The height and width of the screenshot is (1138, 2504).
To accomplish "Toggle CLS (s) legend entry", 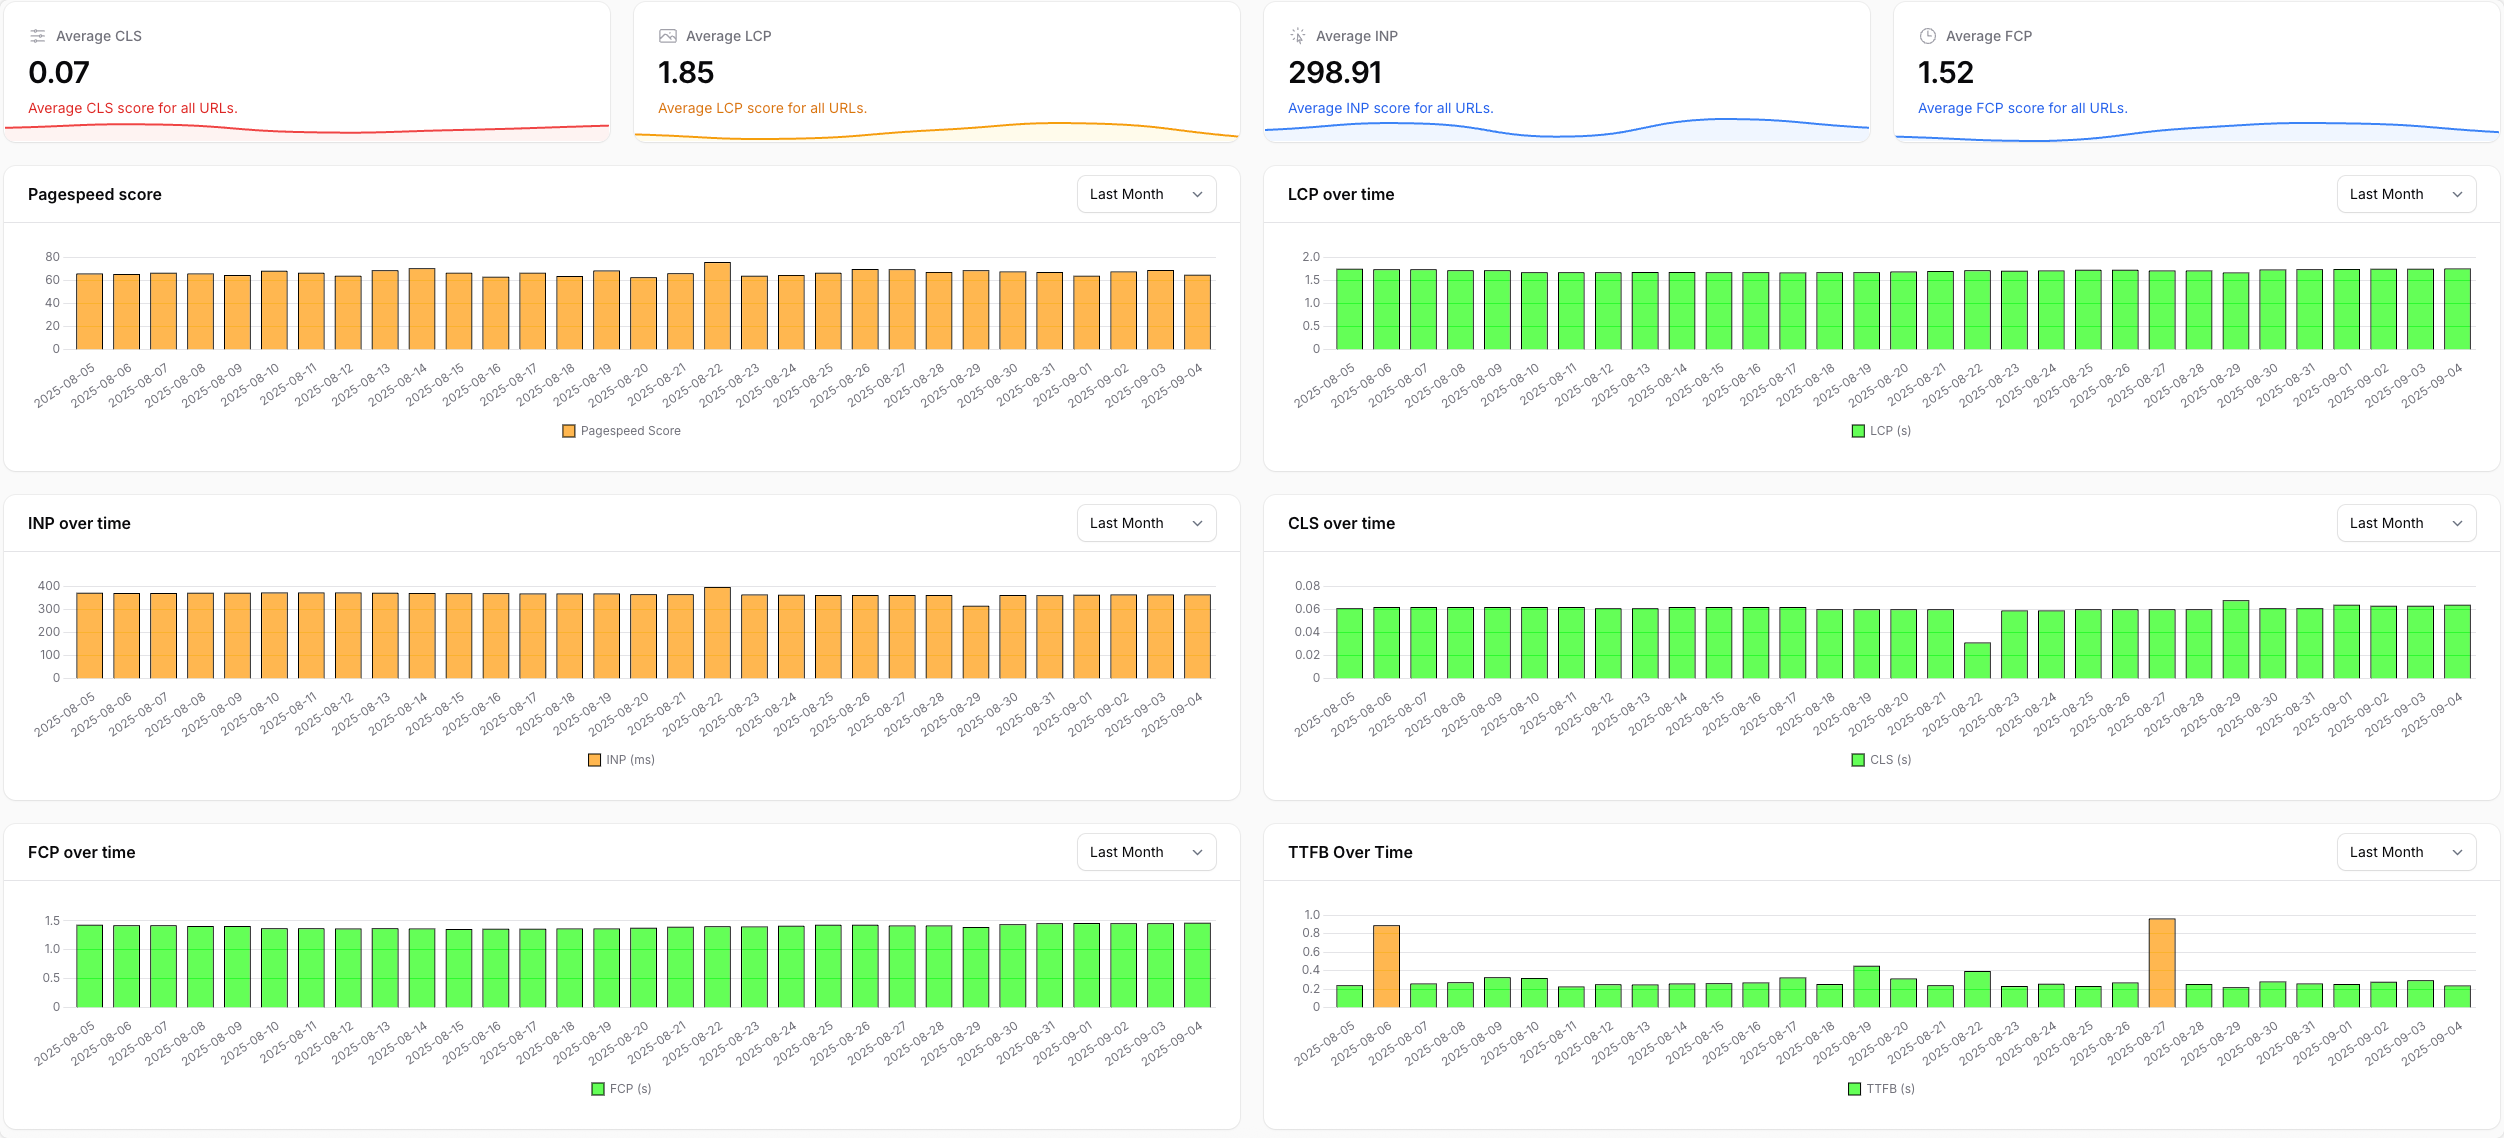I will [1881, 760].
